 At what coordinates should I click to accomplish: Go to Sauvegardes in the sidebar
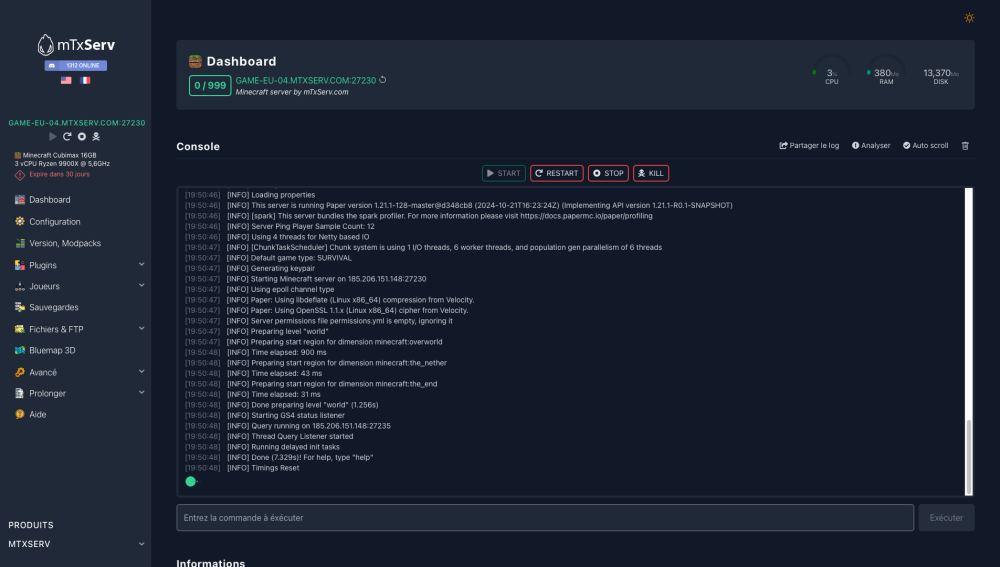pyautogui.click(x=54, y=307)
